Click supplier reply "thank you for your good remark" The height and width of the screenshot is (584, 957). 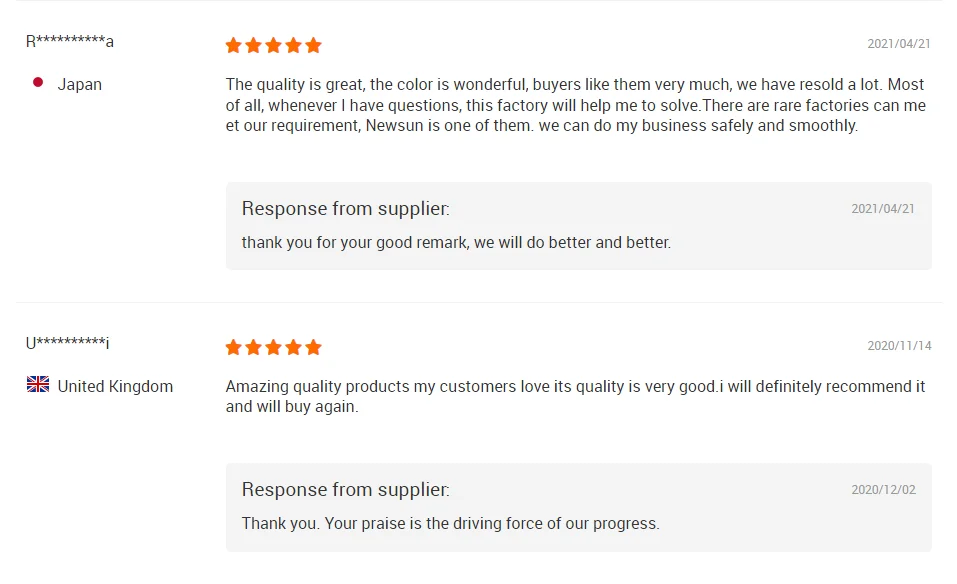(456, 242)
